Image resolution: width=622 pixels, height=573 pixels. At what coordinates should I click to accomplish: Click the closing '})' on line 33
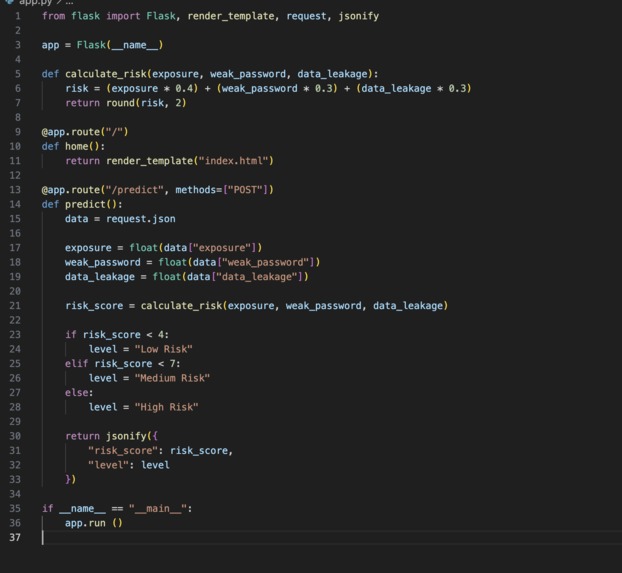click(71, 479)
